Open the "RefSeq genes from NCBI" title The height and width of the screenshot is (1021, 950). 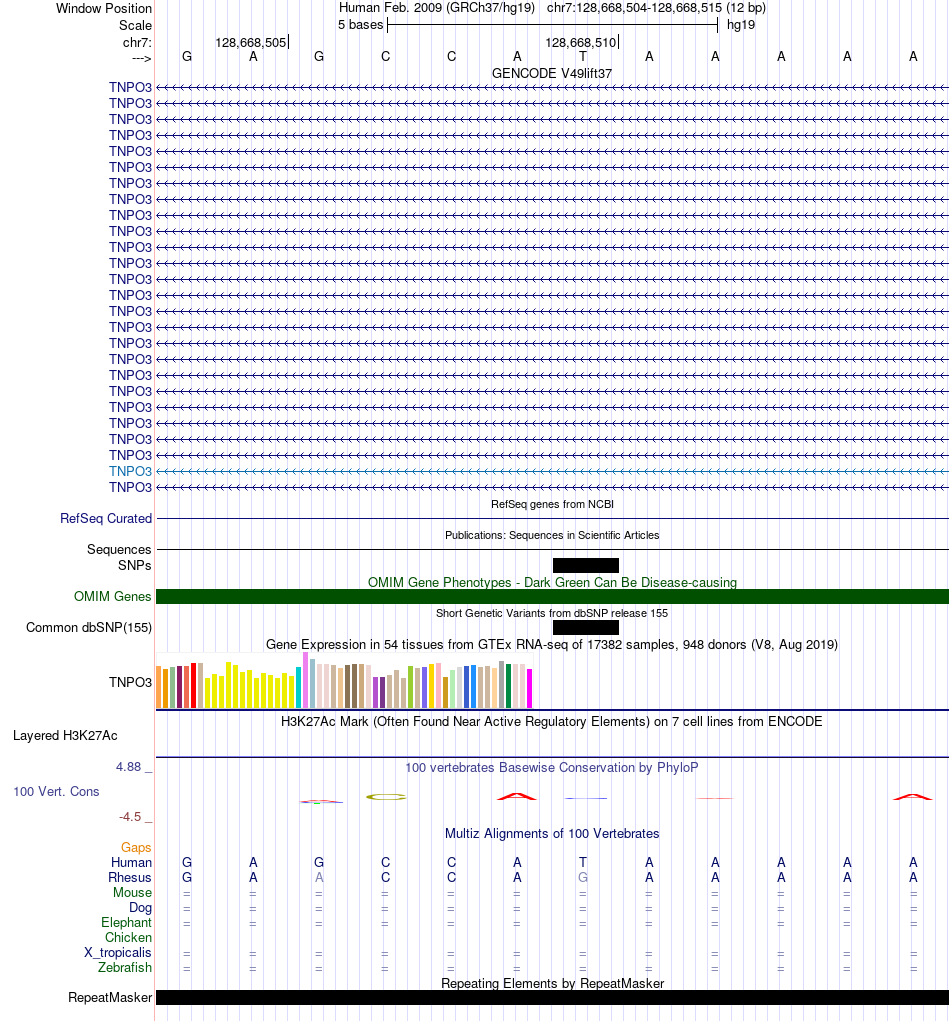click(x=552, y=504)
